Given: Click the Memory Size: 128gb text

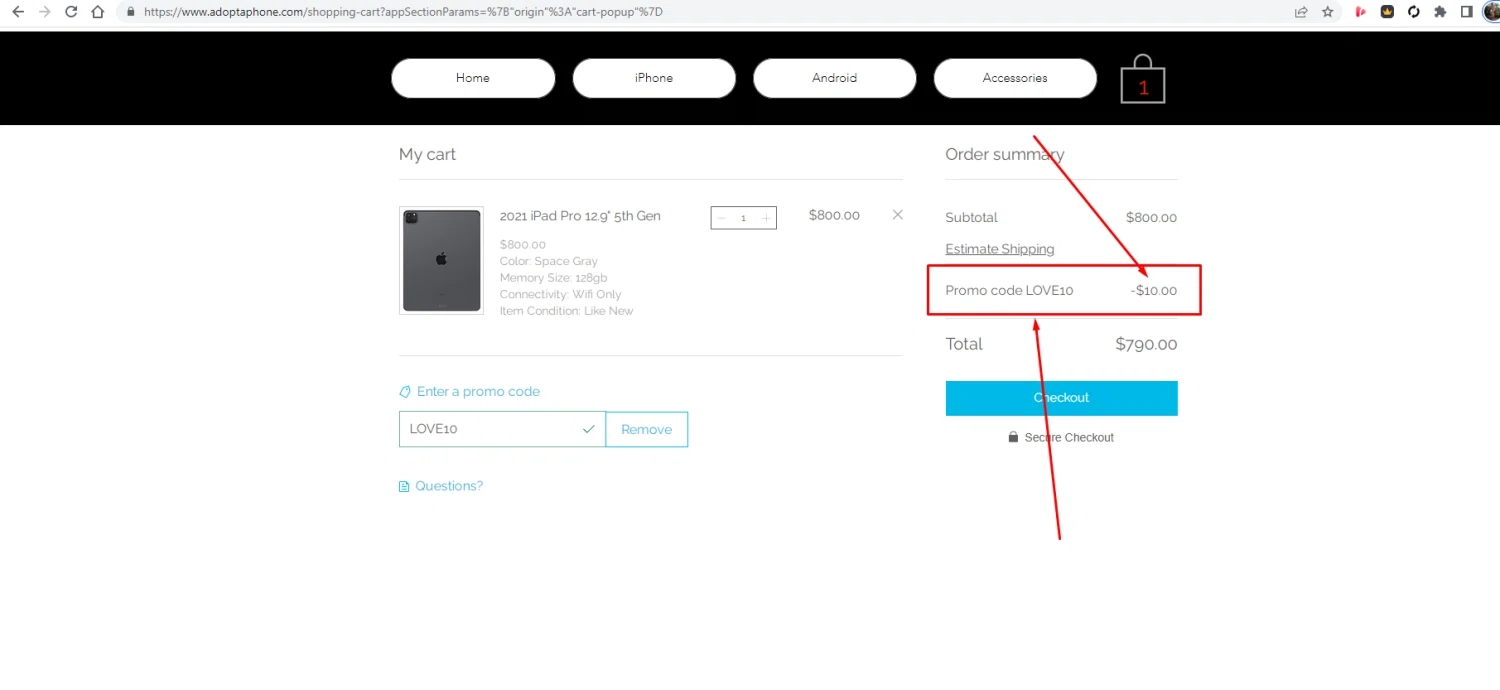Looking at the screenshot, I should coord(554,278).
